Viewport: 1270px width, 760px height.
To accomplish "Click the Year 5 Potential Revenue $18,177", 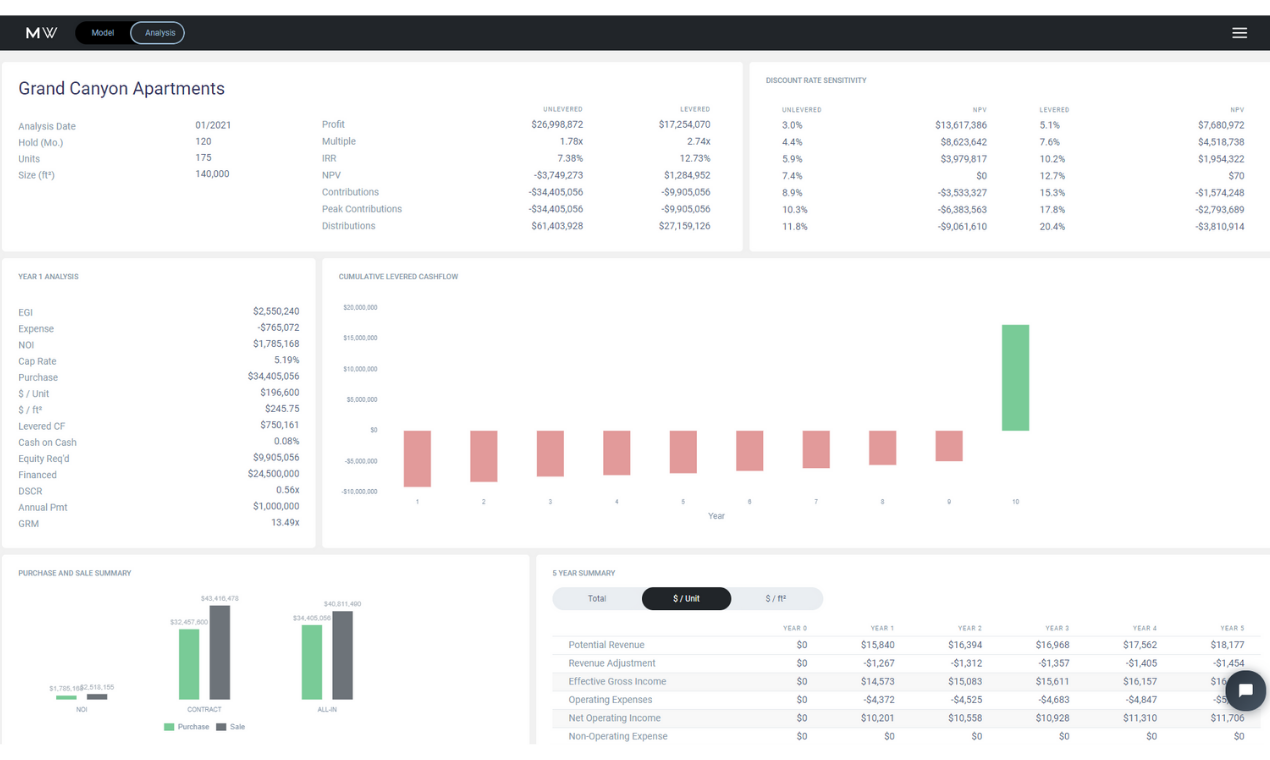I will [1227, 645].
